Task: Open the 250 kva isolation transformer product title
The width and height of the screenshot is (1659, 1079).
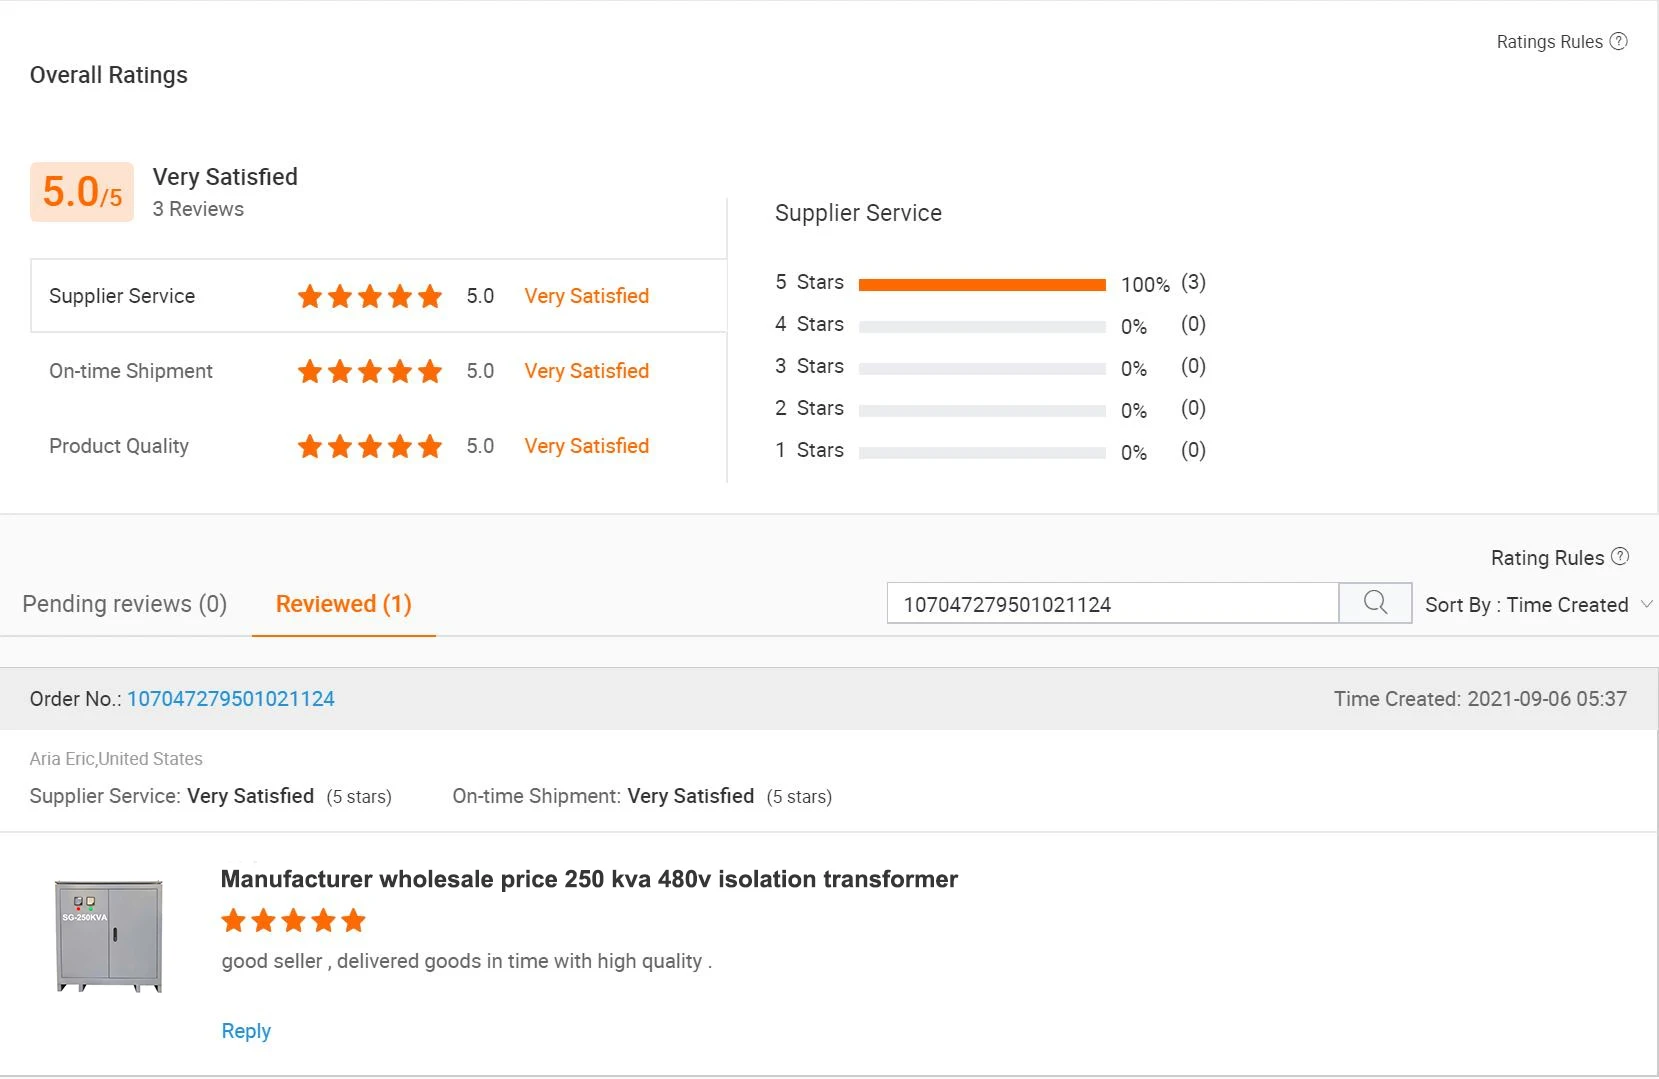Action: tap(589, 879)
